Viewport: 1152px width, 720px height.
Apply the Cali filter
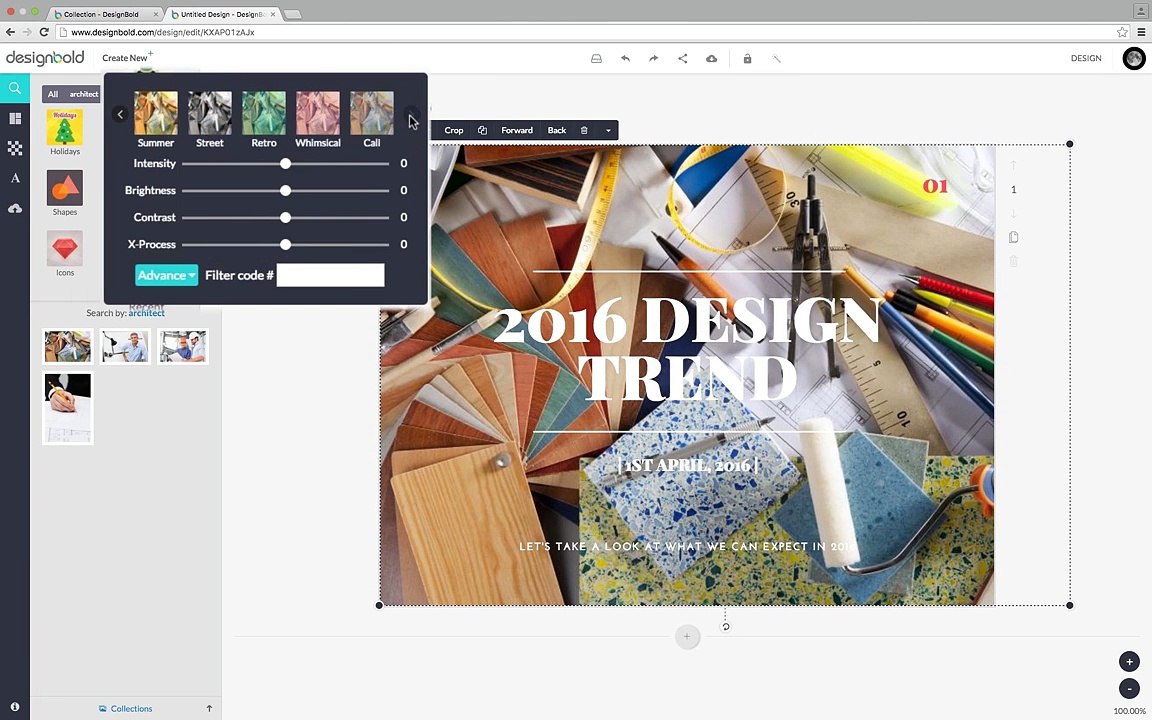[372, 120]
